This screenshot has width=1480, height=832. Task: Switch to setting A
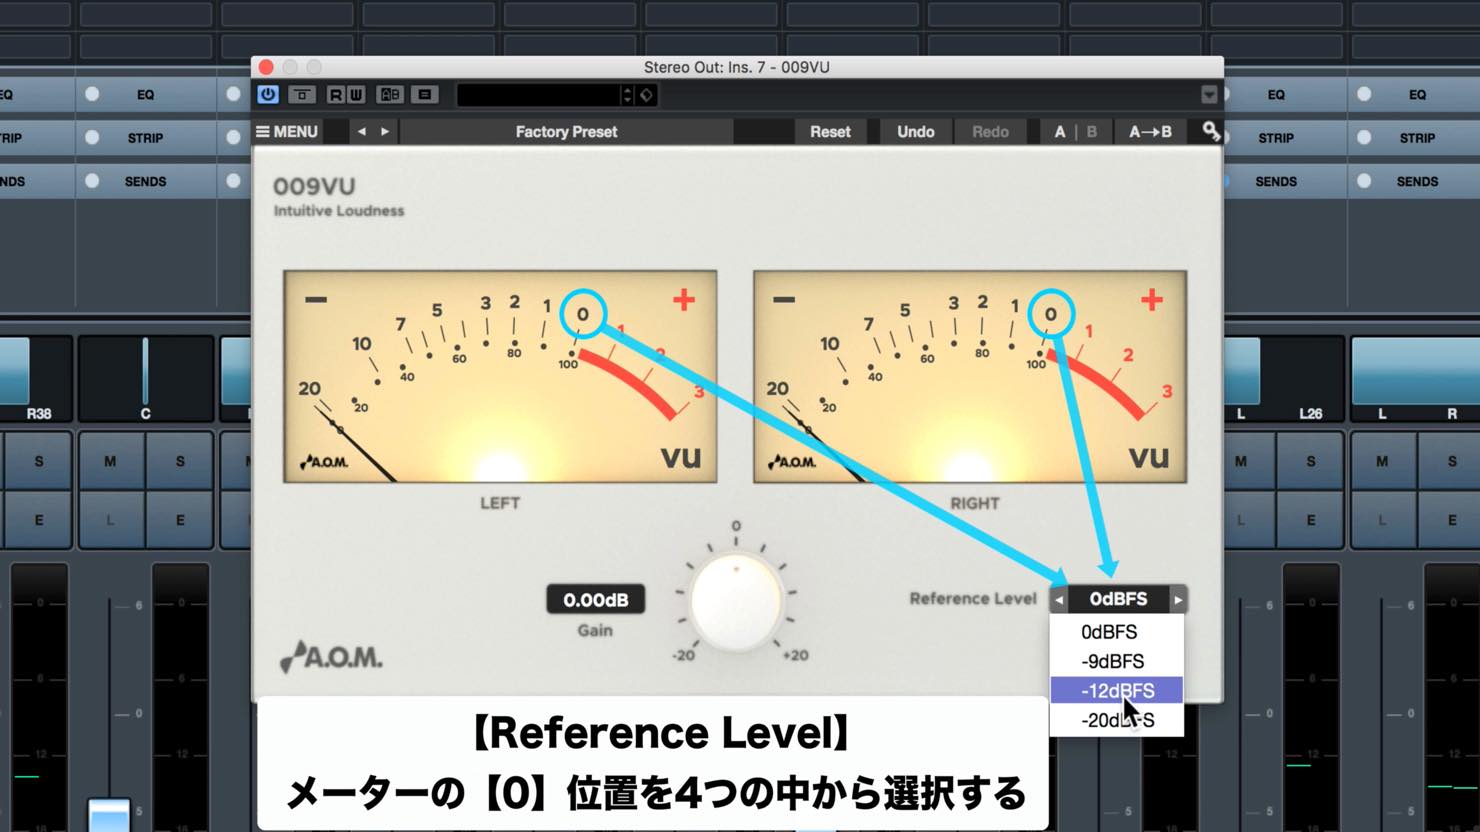[1060, 131]
